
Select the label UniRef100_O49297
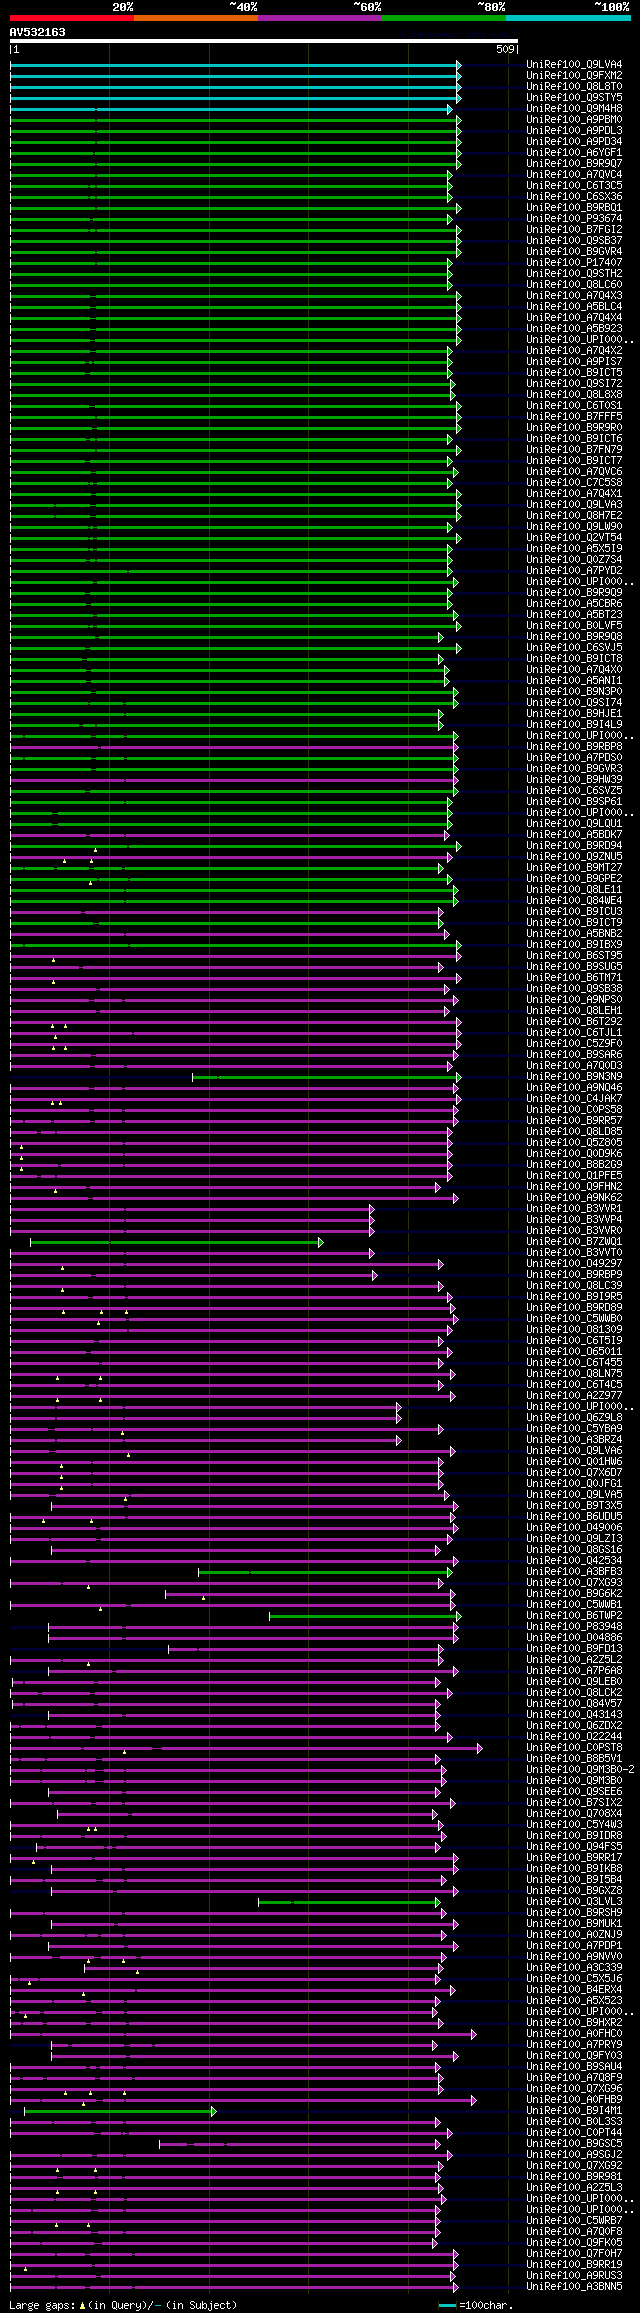point(574,1264)
